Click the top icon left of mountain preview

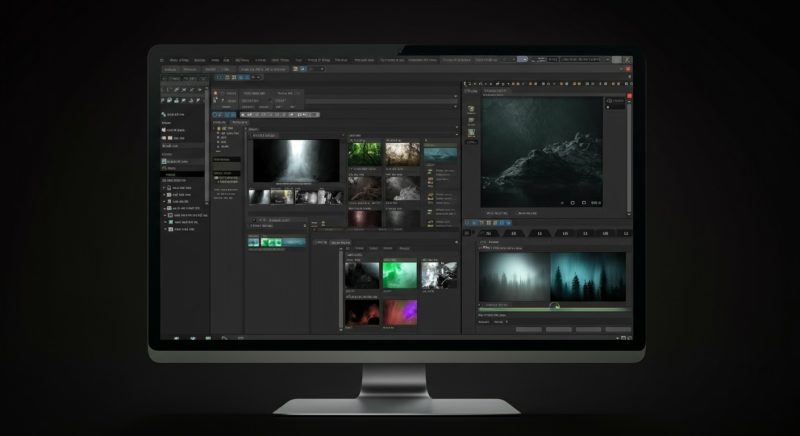click(471, 109)
